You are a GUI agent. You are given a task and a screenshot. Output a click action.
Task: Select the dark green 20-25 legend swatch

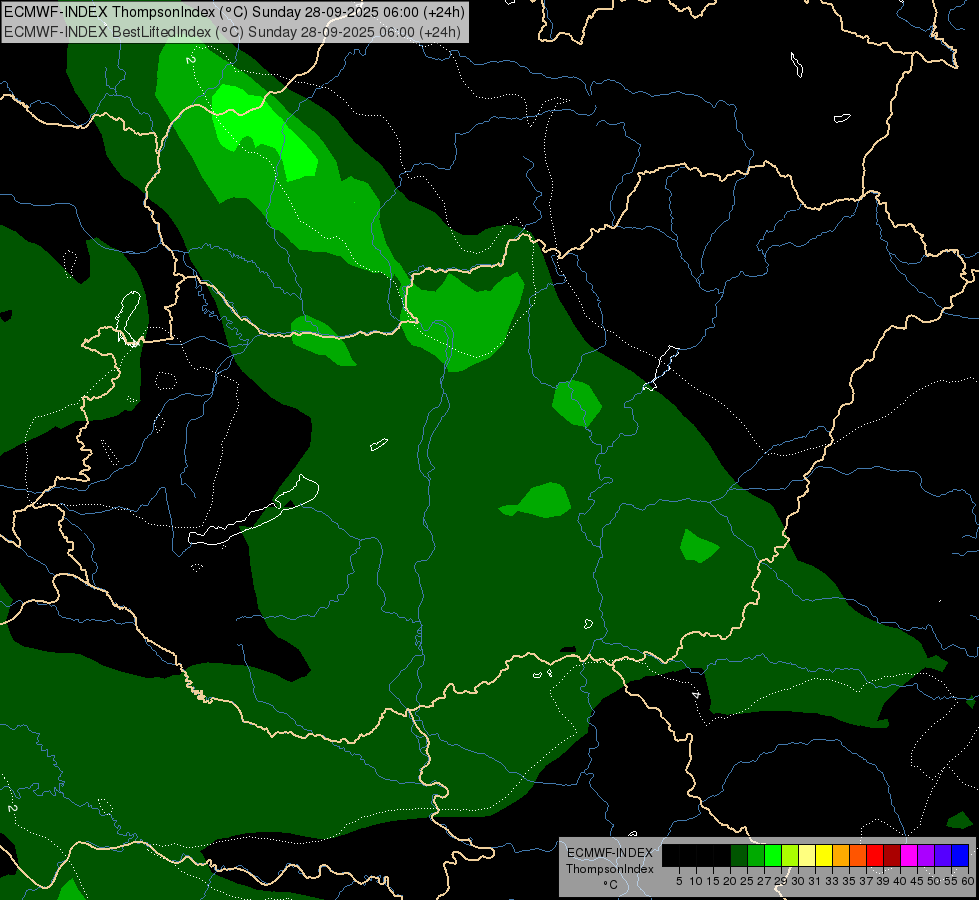tap(739, 855)
